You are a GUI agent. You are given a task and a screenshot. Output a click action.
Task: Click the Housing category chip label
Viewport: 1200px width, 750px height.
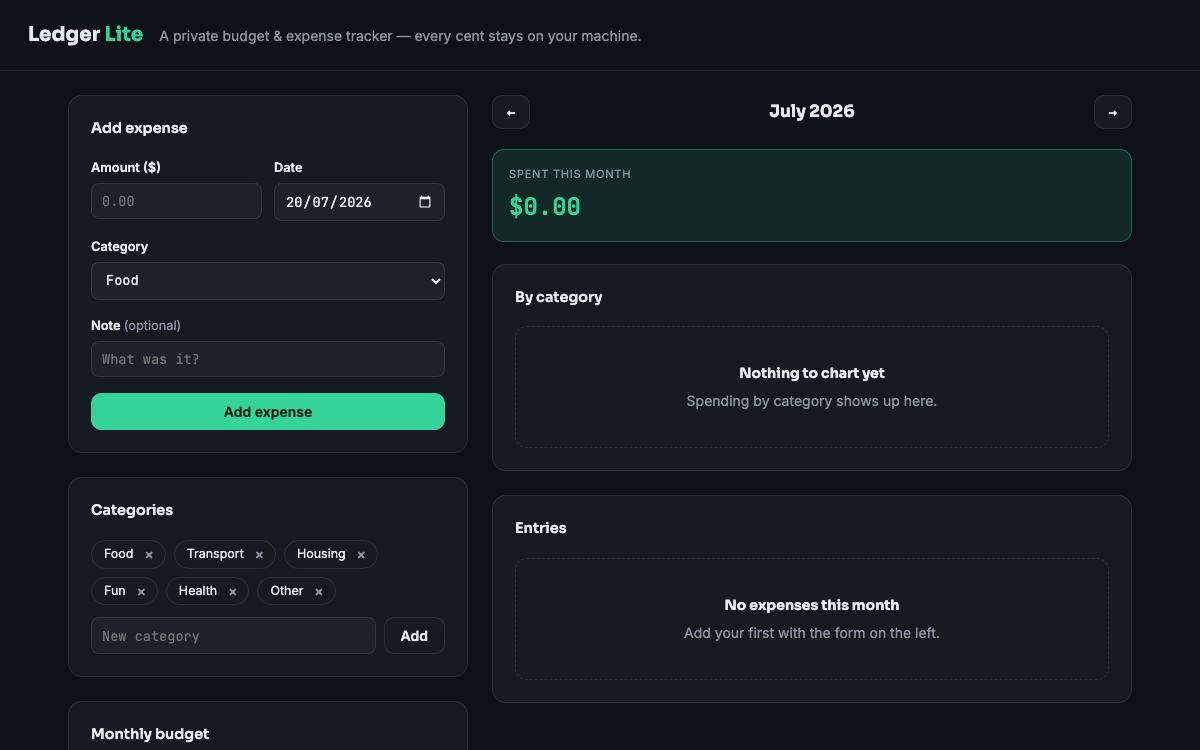[x=321, y=554]
